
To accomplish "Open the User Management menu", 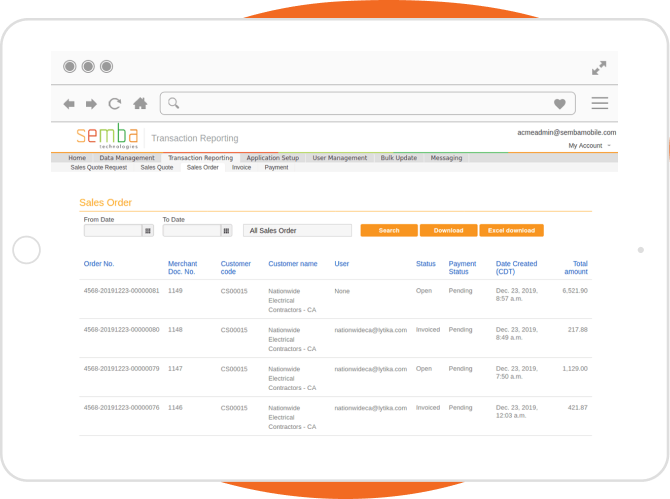I will tap(340, 158).
